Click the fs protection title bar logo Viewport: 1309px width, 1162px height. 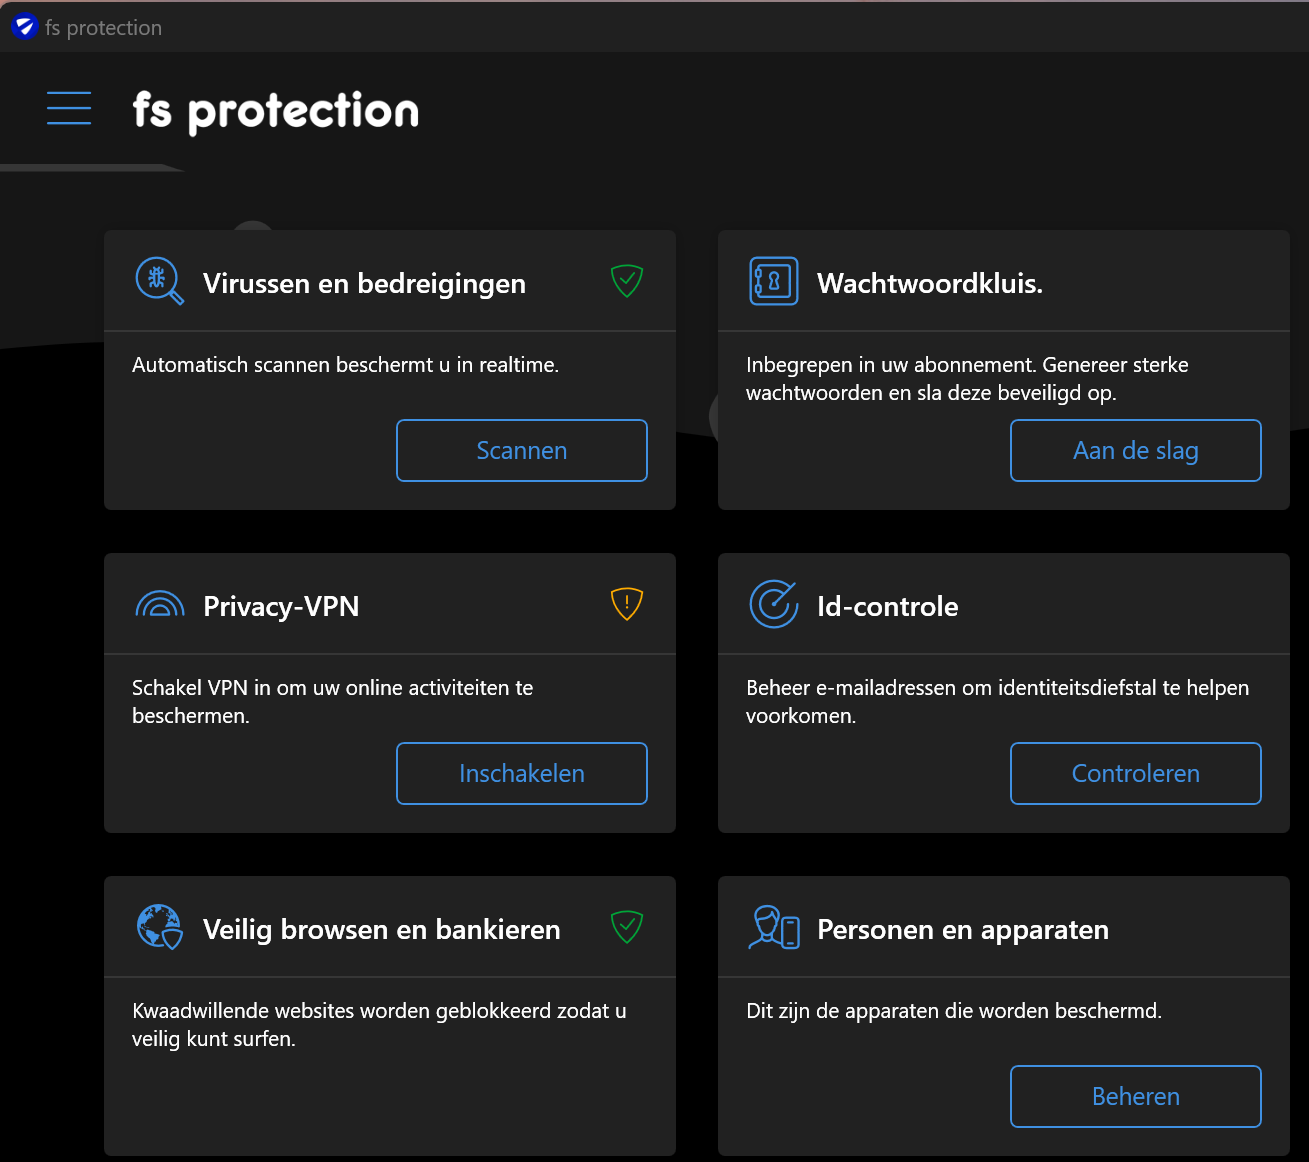coord(25,27)
